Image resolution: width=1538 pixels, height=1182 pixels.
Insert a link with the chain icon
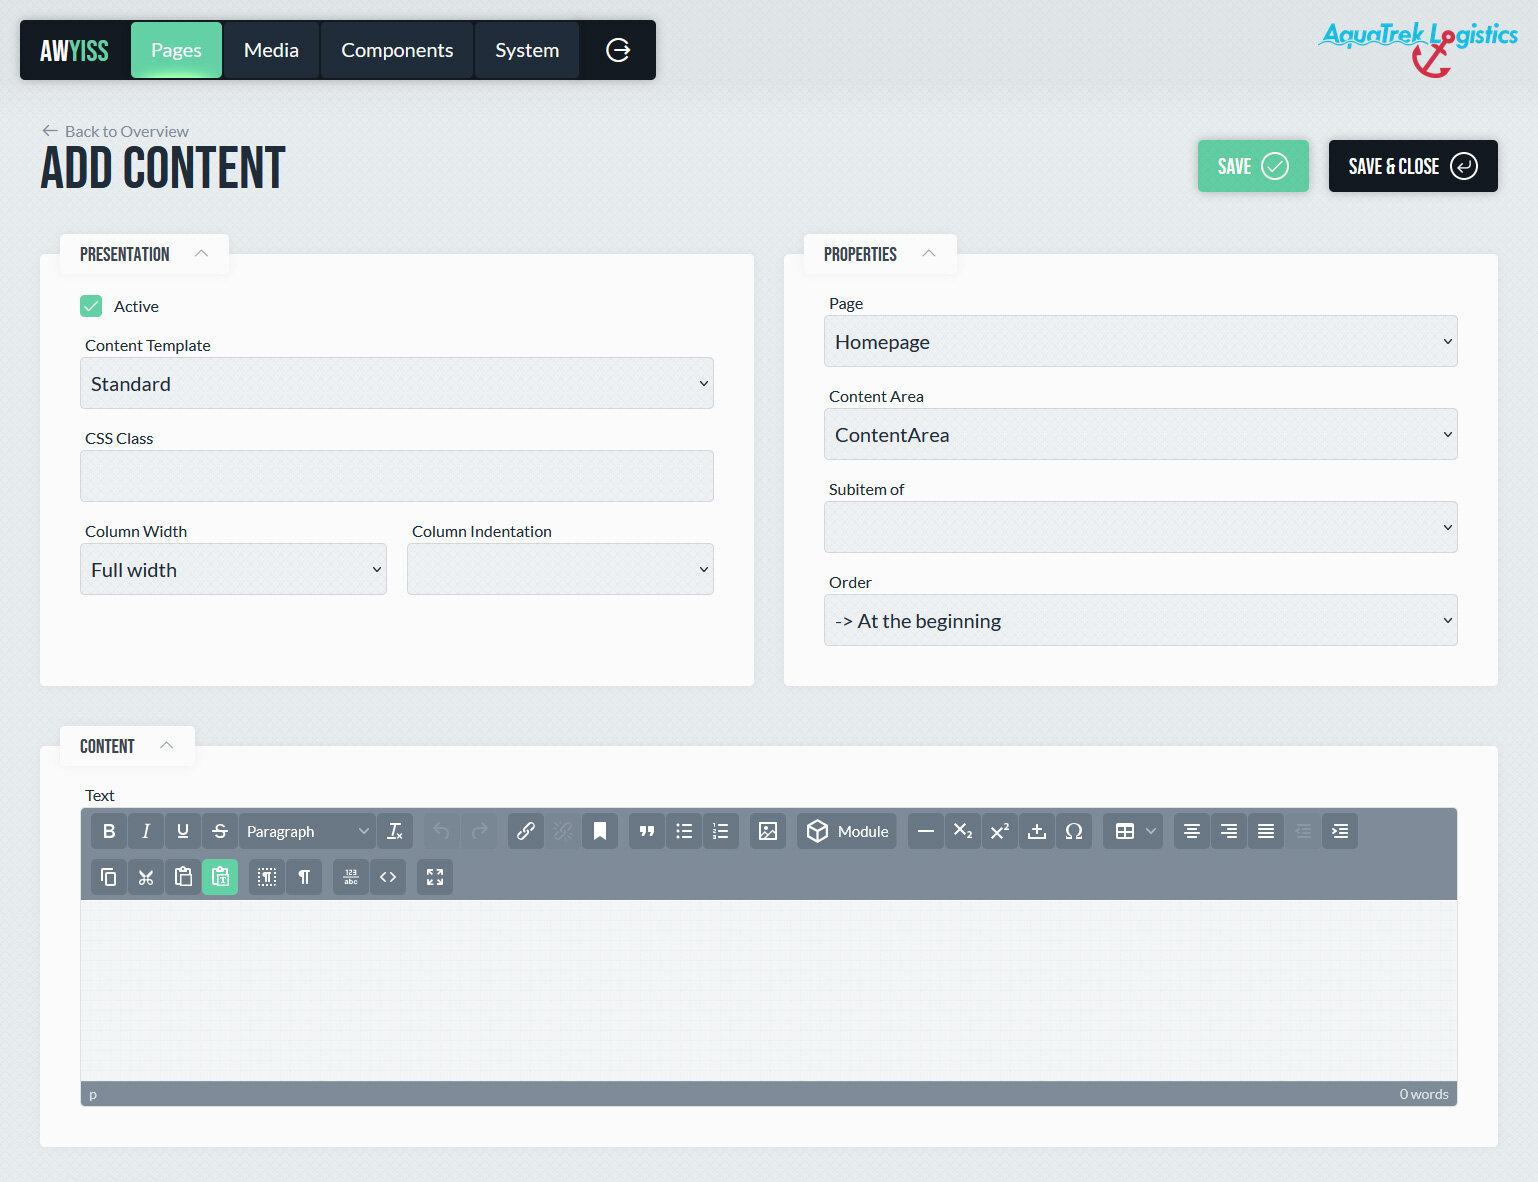pyautogui.click(x=526, y=831)
